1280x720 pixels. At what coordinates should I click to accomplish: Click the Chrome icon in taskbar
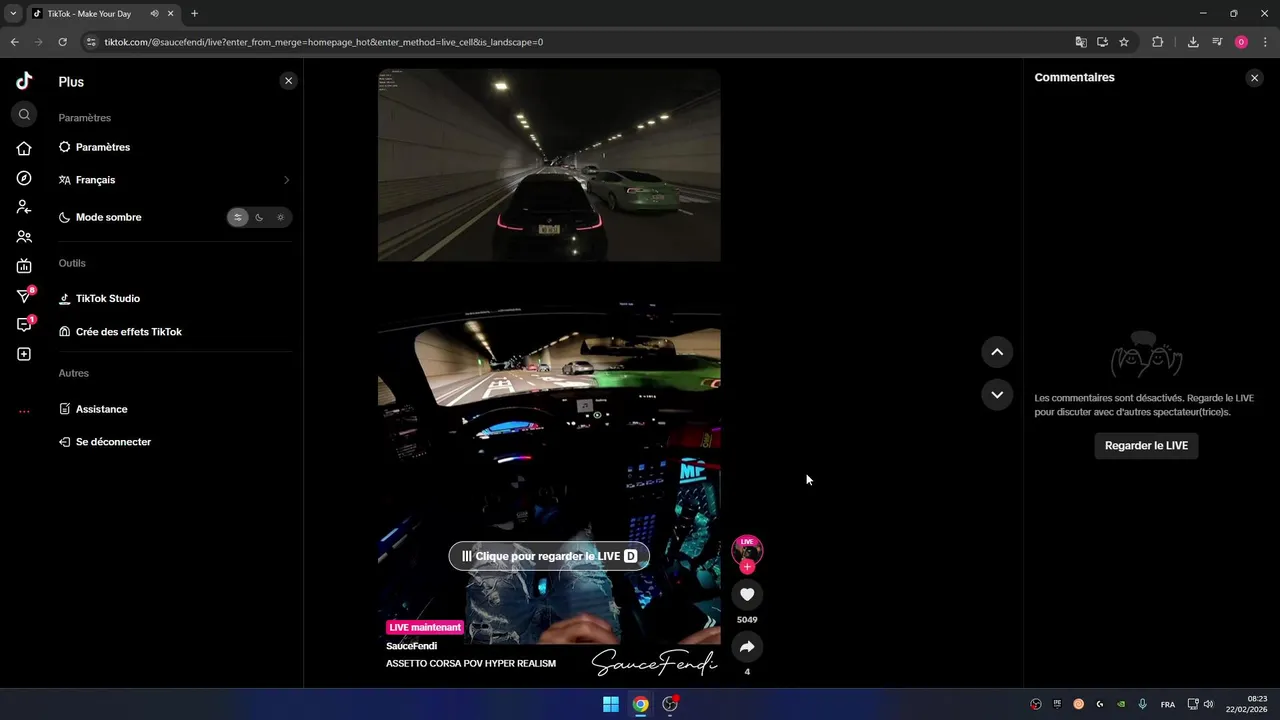coord(641,704)
